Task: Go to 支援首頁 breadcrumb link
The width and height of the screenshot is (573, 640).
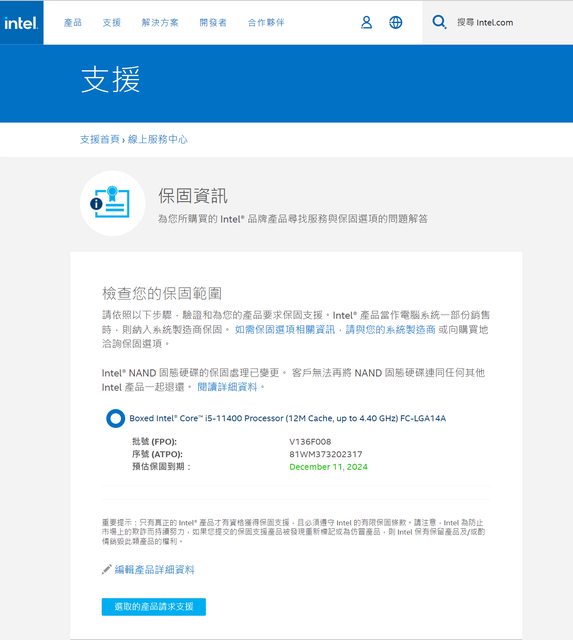Action: [100, 139]
